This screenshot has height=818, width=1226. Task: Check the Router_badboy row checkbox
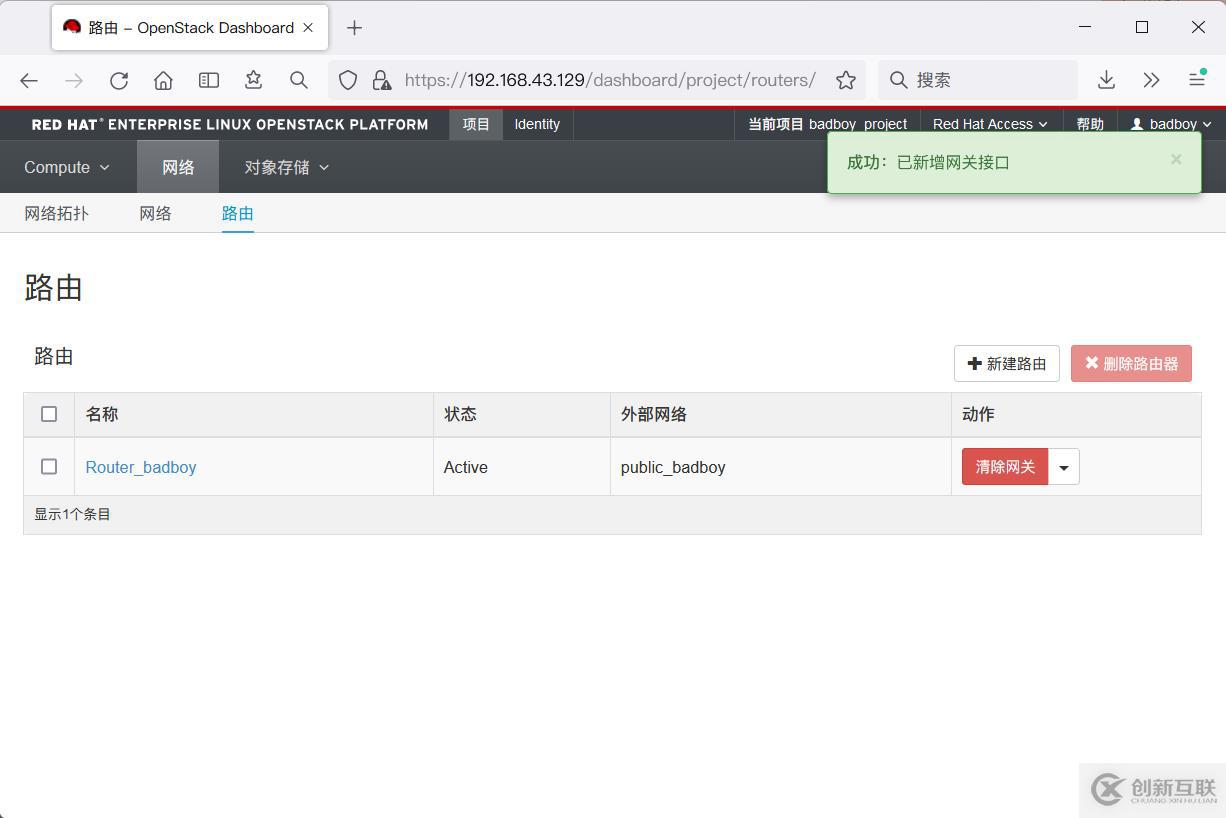[x=49, y=466]
